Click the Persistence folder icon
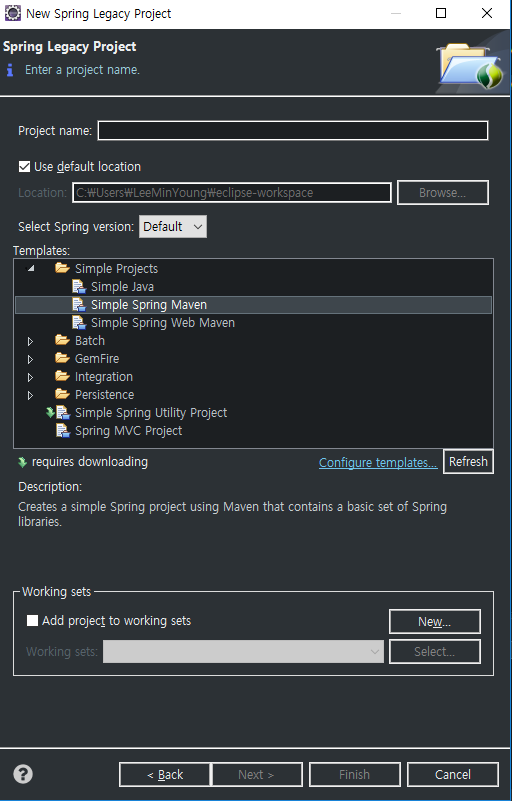Screen dimensions: 512x801 [62, 394]
